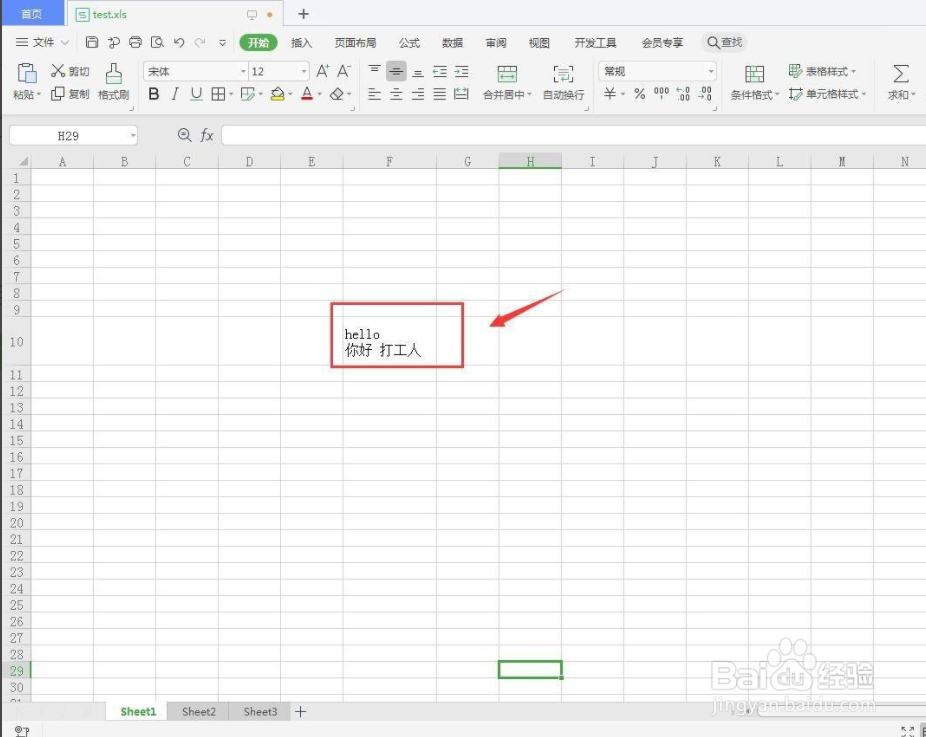
Task: Go to 首页 home tab
Action: point(31,13)
